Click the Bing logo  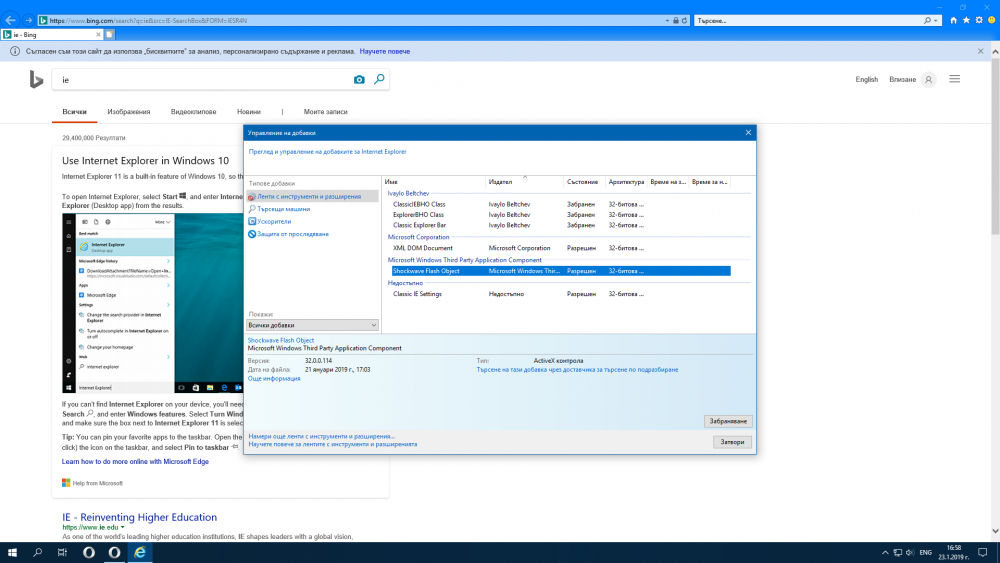[x=36, y=79]
